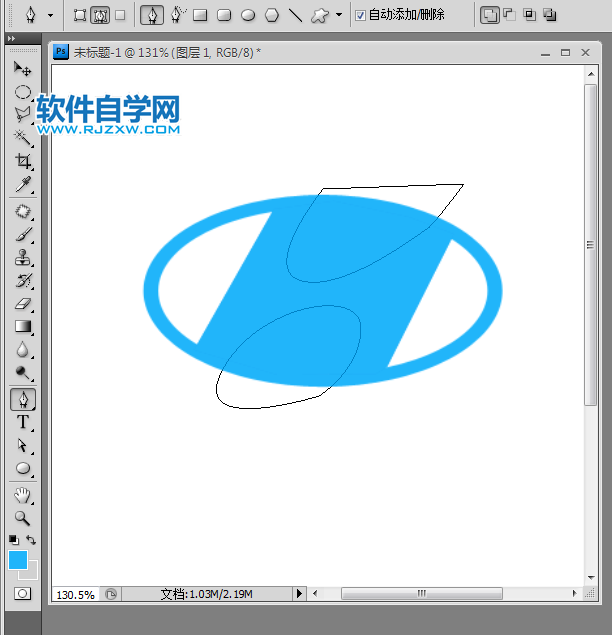Screen dimensions: 612x635
Task: Uncheck the 自动添加/删除 checkbox
Action: coord(360,15)
